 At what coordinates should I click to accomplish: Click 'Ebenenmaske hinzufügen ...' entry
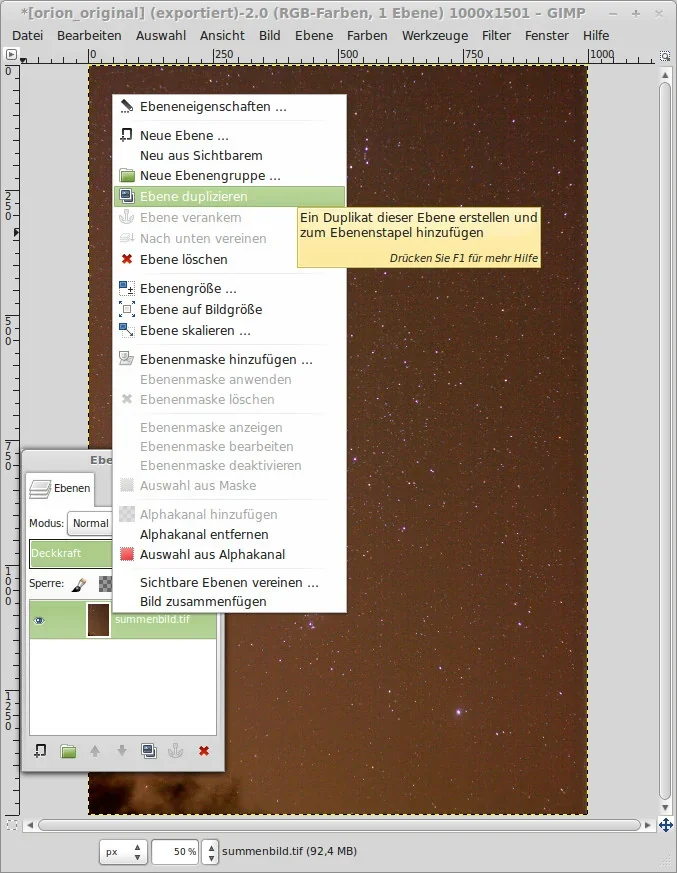coord(226,359)
